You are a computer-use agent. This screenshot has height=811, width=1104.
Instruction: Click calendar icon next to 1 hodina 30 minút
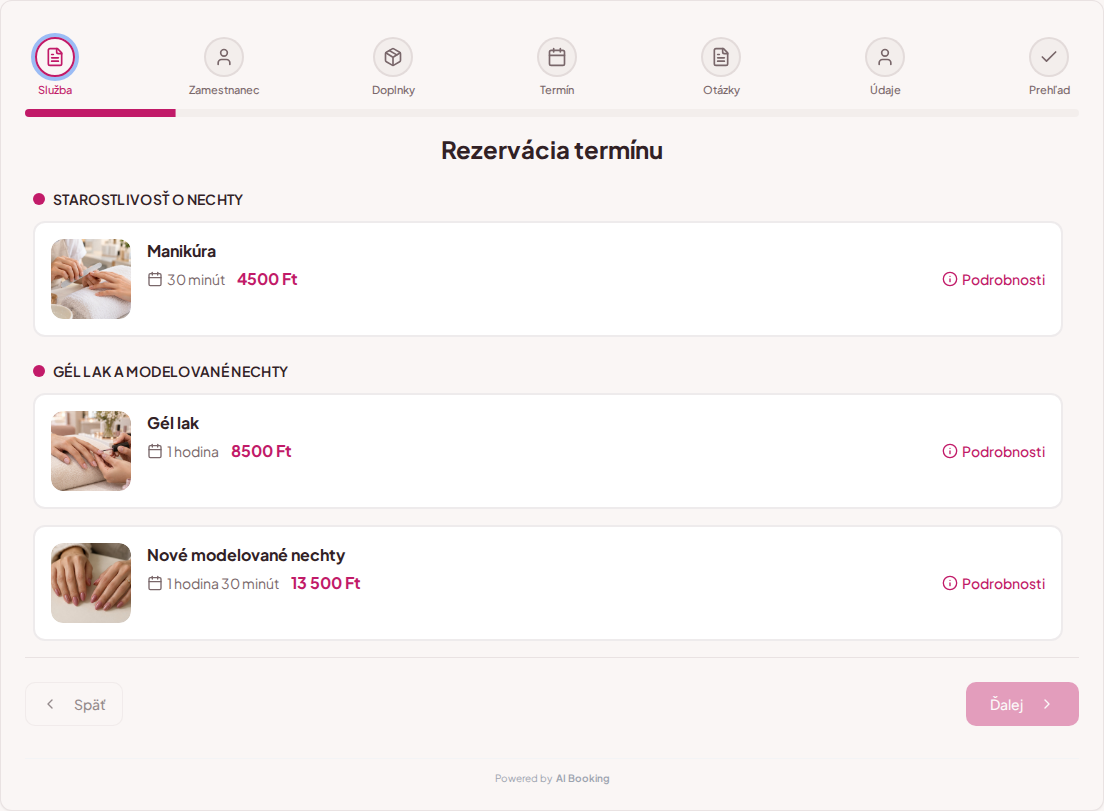[155, 583]
